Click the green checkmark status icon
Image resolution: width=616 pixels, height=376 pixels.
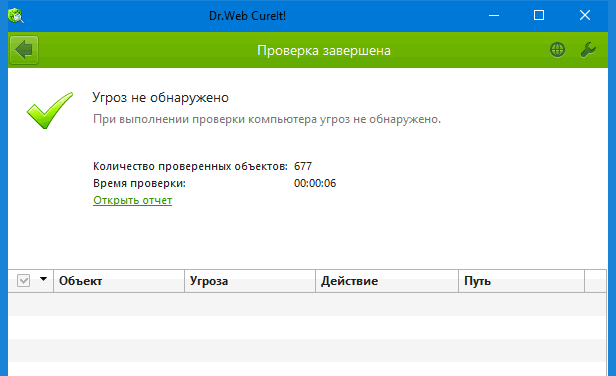coord(50,110)
